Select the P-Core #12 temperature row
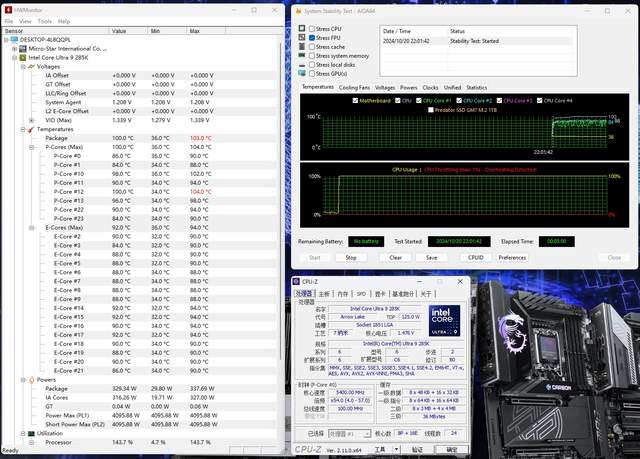This screenshot has width=640, height=459. point(140,192)
